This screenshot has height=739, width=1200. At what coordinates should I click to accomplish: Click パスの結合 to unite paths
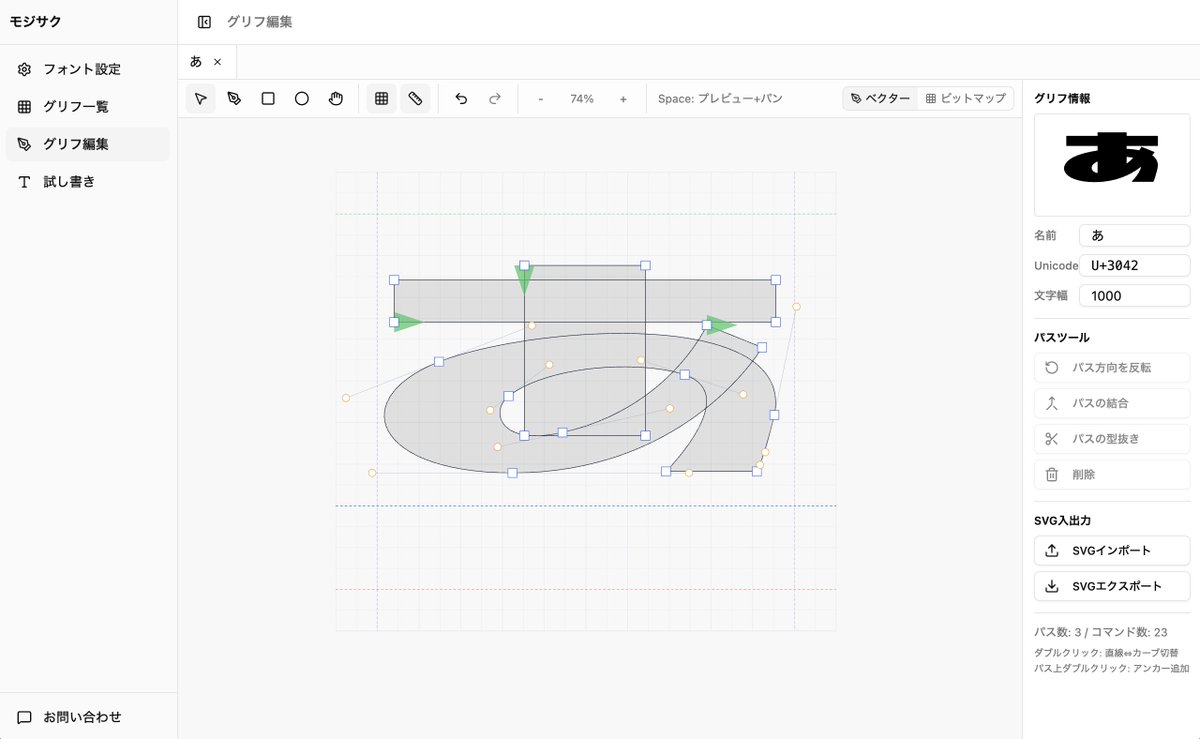(1111, 403)
